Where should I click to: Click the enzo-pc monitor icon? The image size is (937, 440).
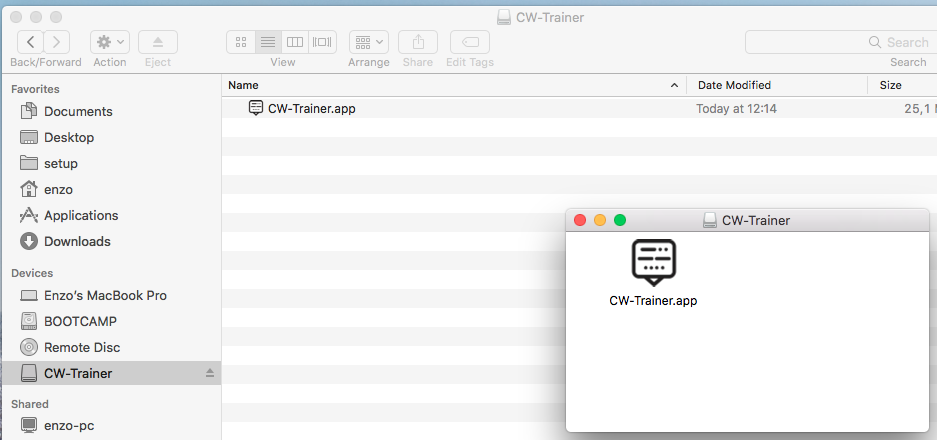29,425
